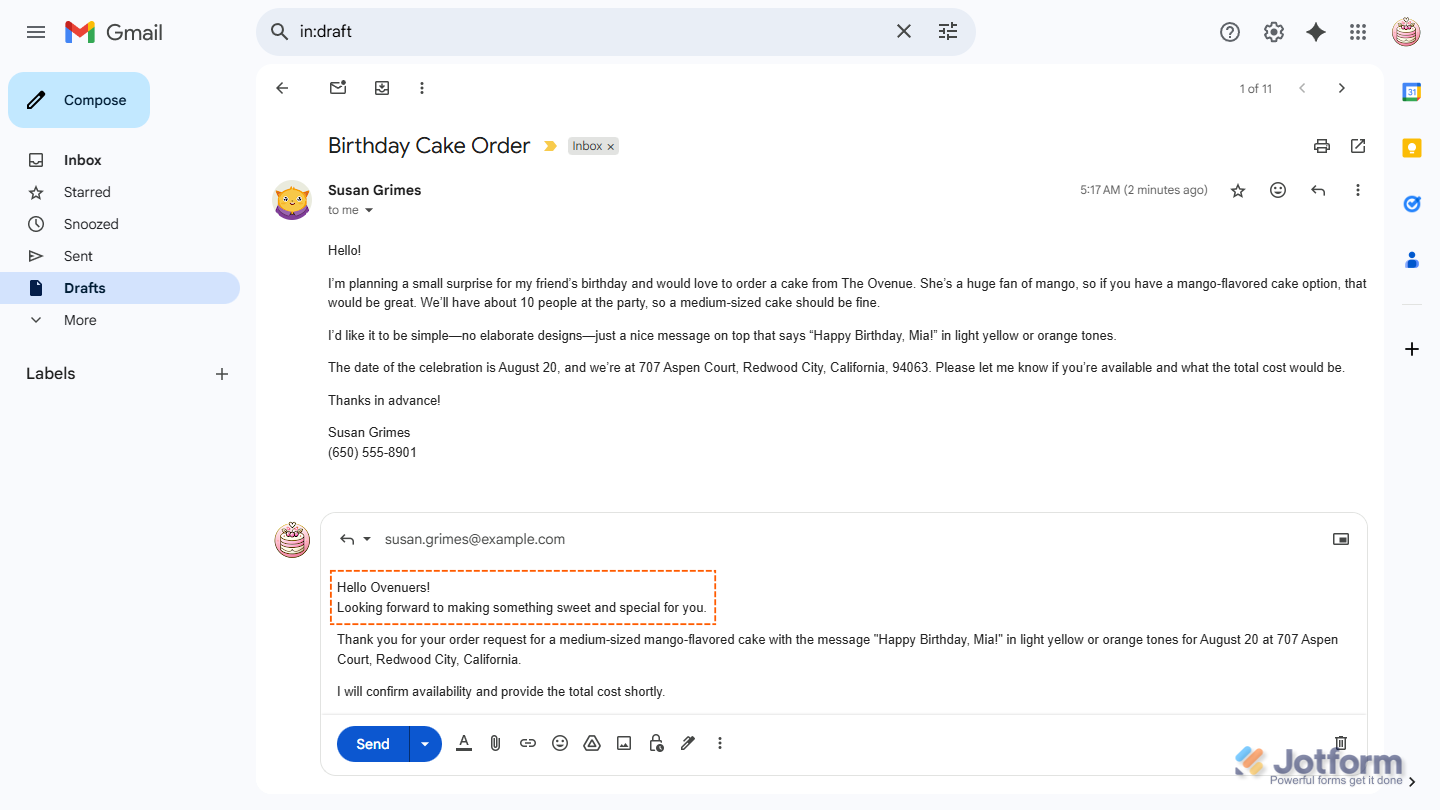The height and width of the screenshot is (810, 1440).
Task: Open the Sent folder
Action: point(78,256)
